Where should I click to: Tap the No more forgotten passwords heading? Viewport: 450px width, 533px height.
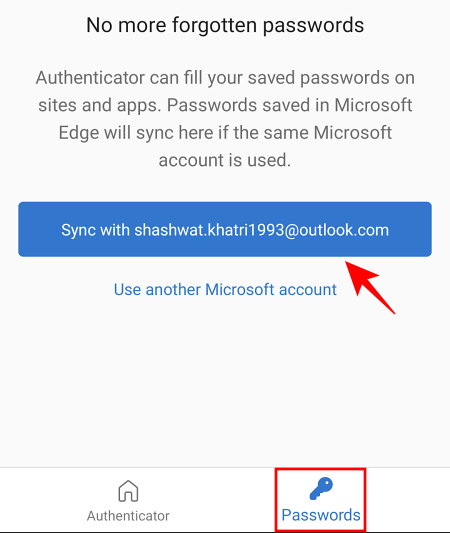click(x=225, y=25)
